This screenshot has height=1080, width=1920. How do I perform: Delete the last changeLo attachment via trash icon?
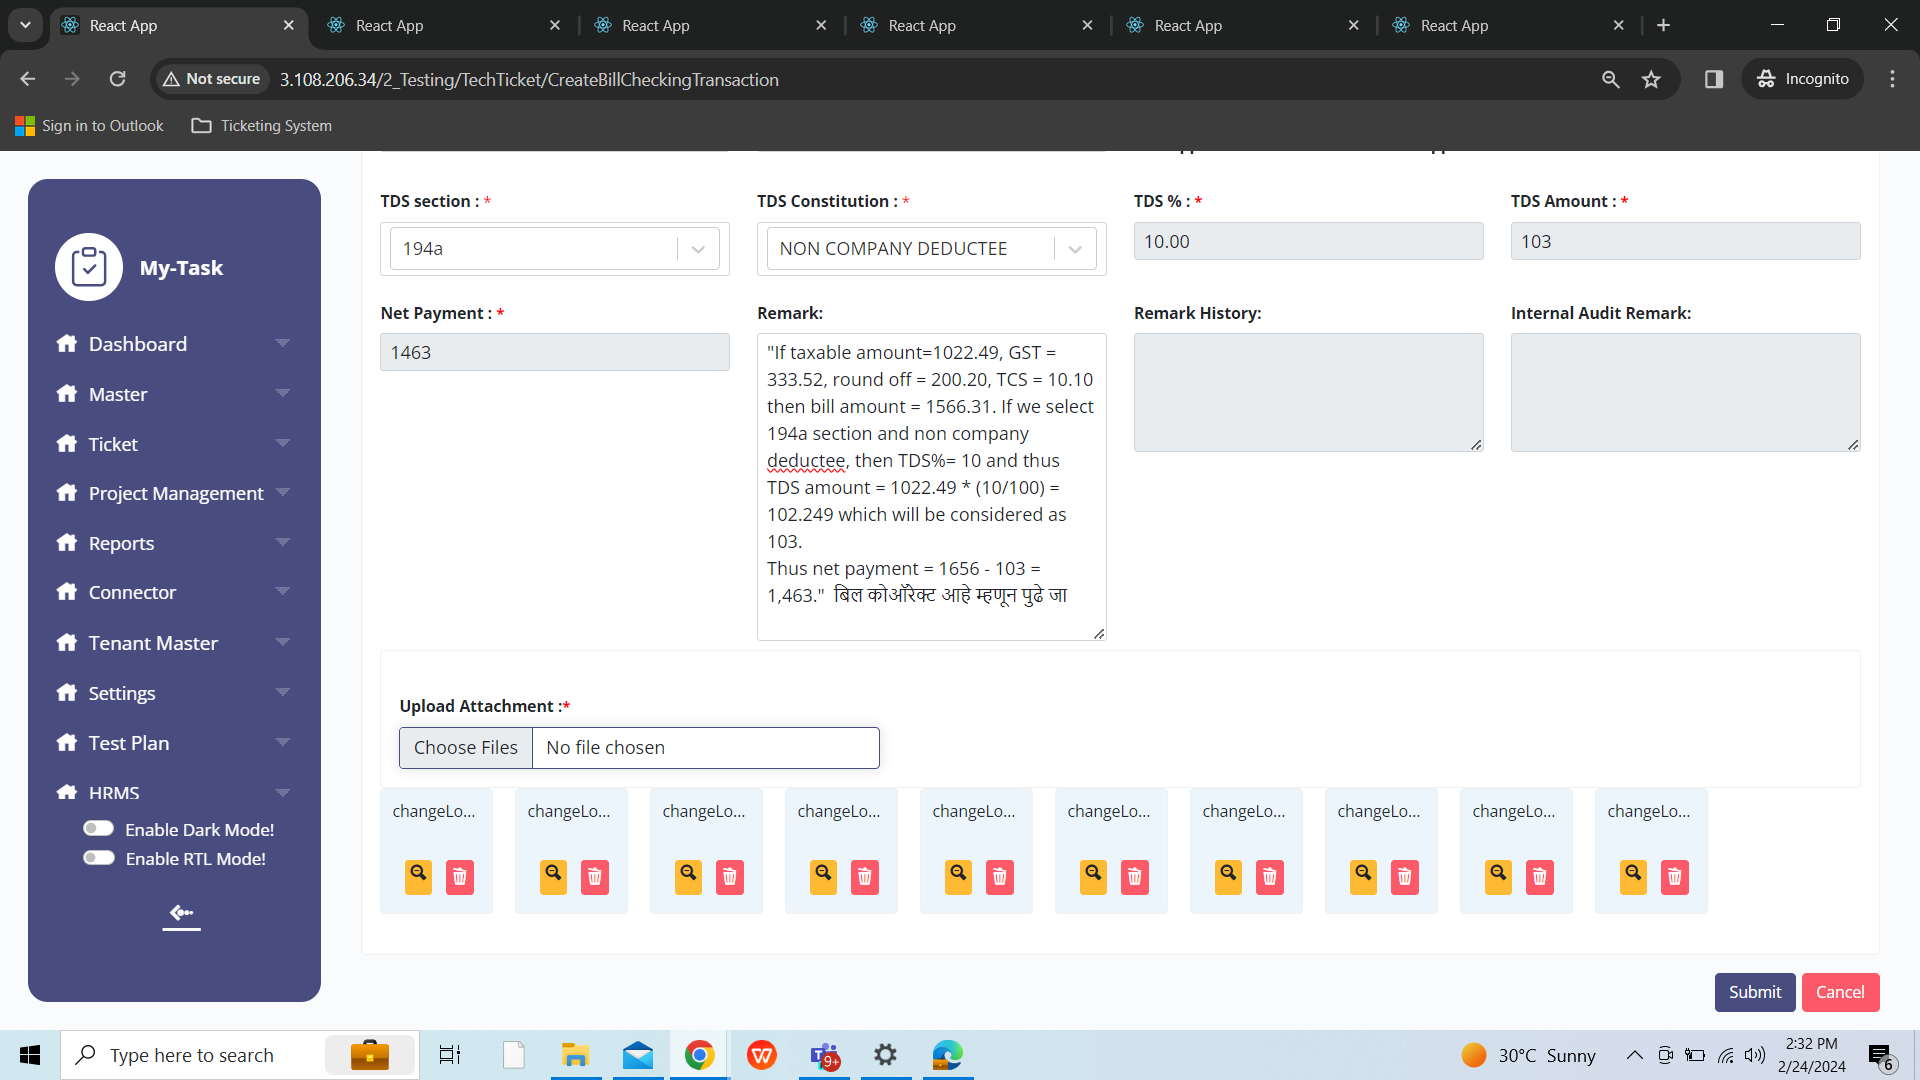(1675, 877)
